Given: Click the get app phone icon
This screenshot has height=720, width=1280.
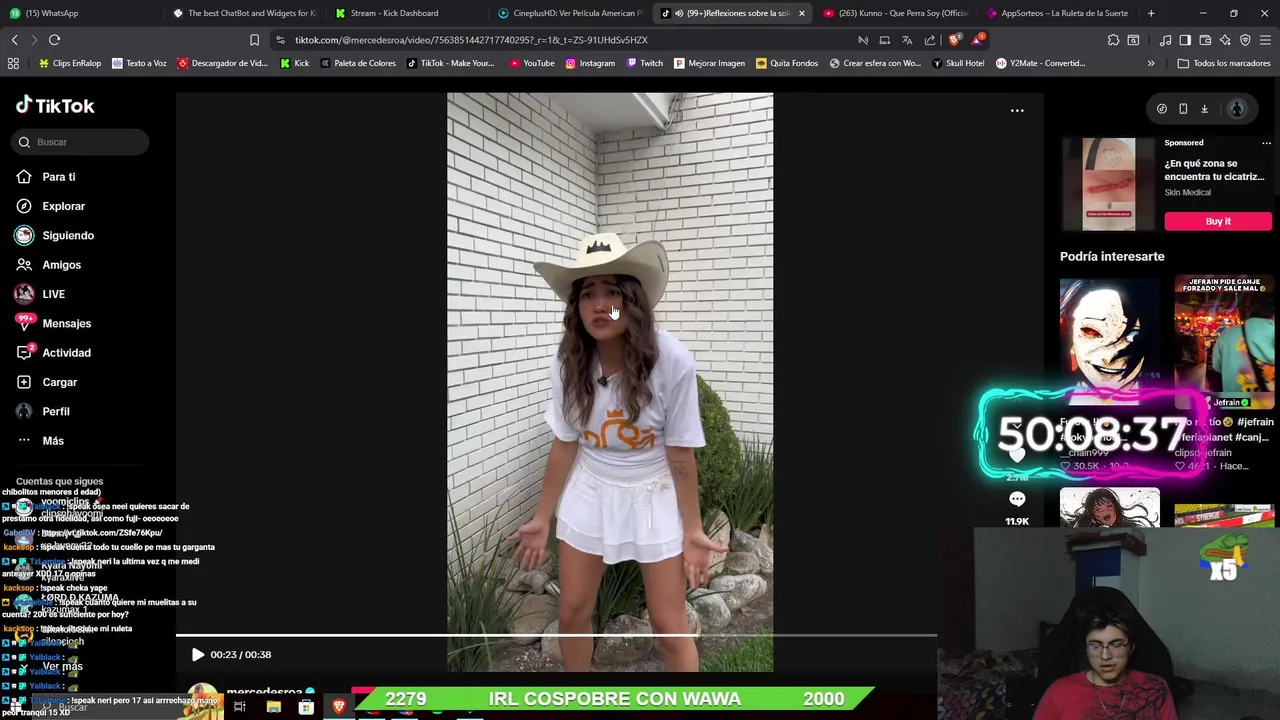Looking at the screenshot, I should pos(1183,109).
